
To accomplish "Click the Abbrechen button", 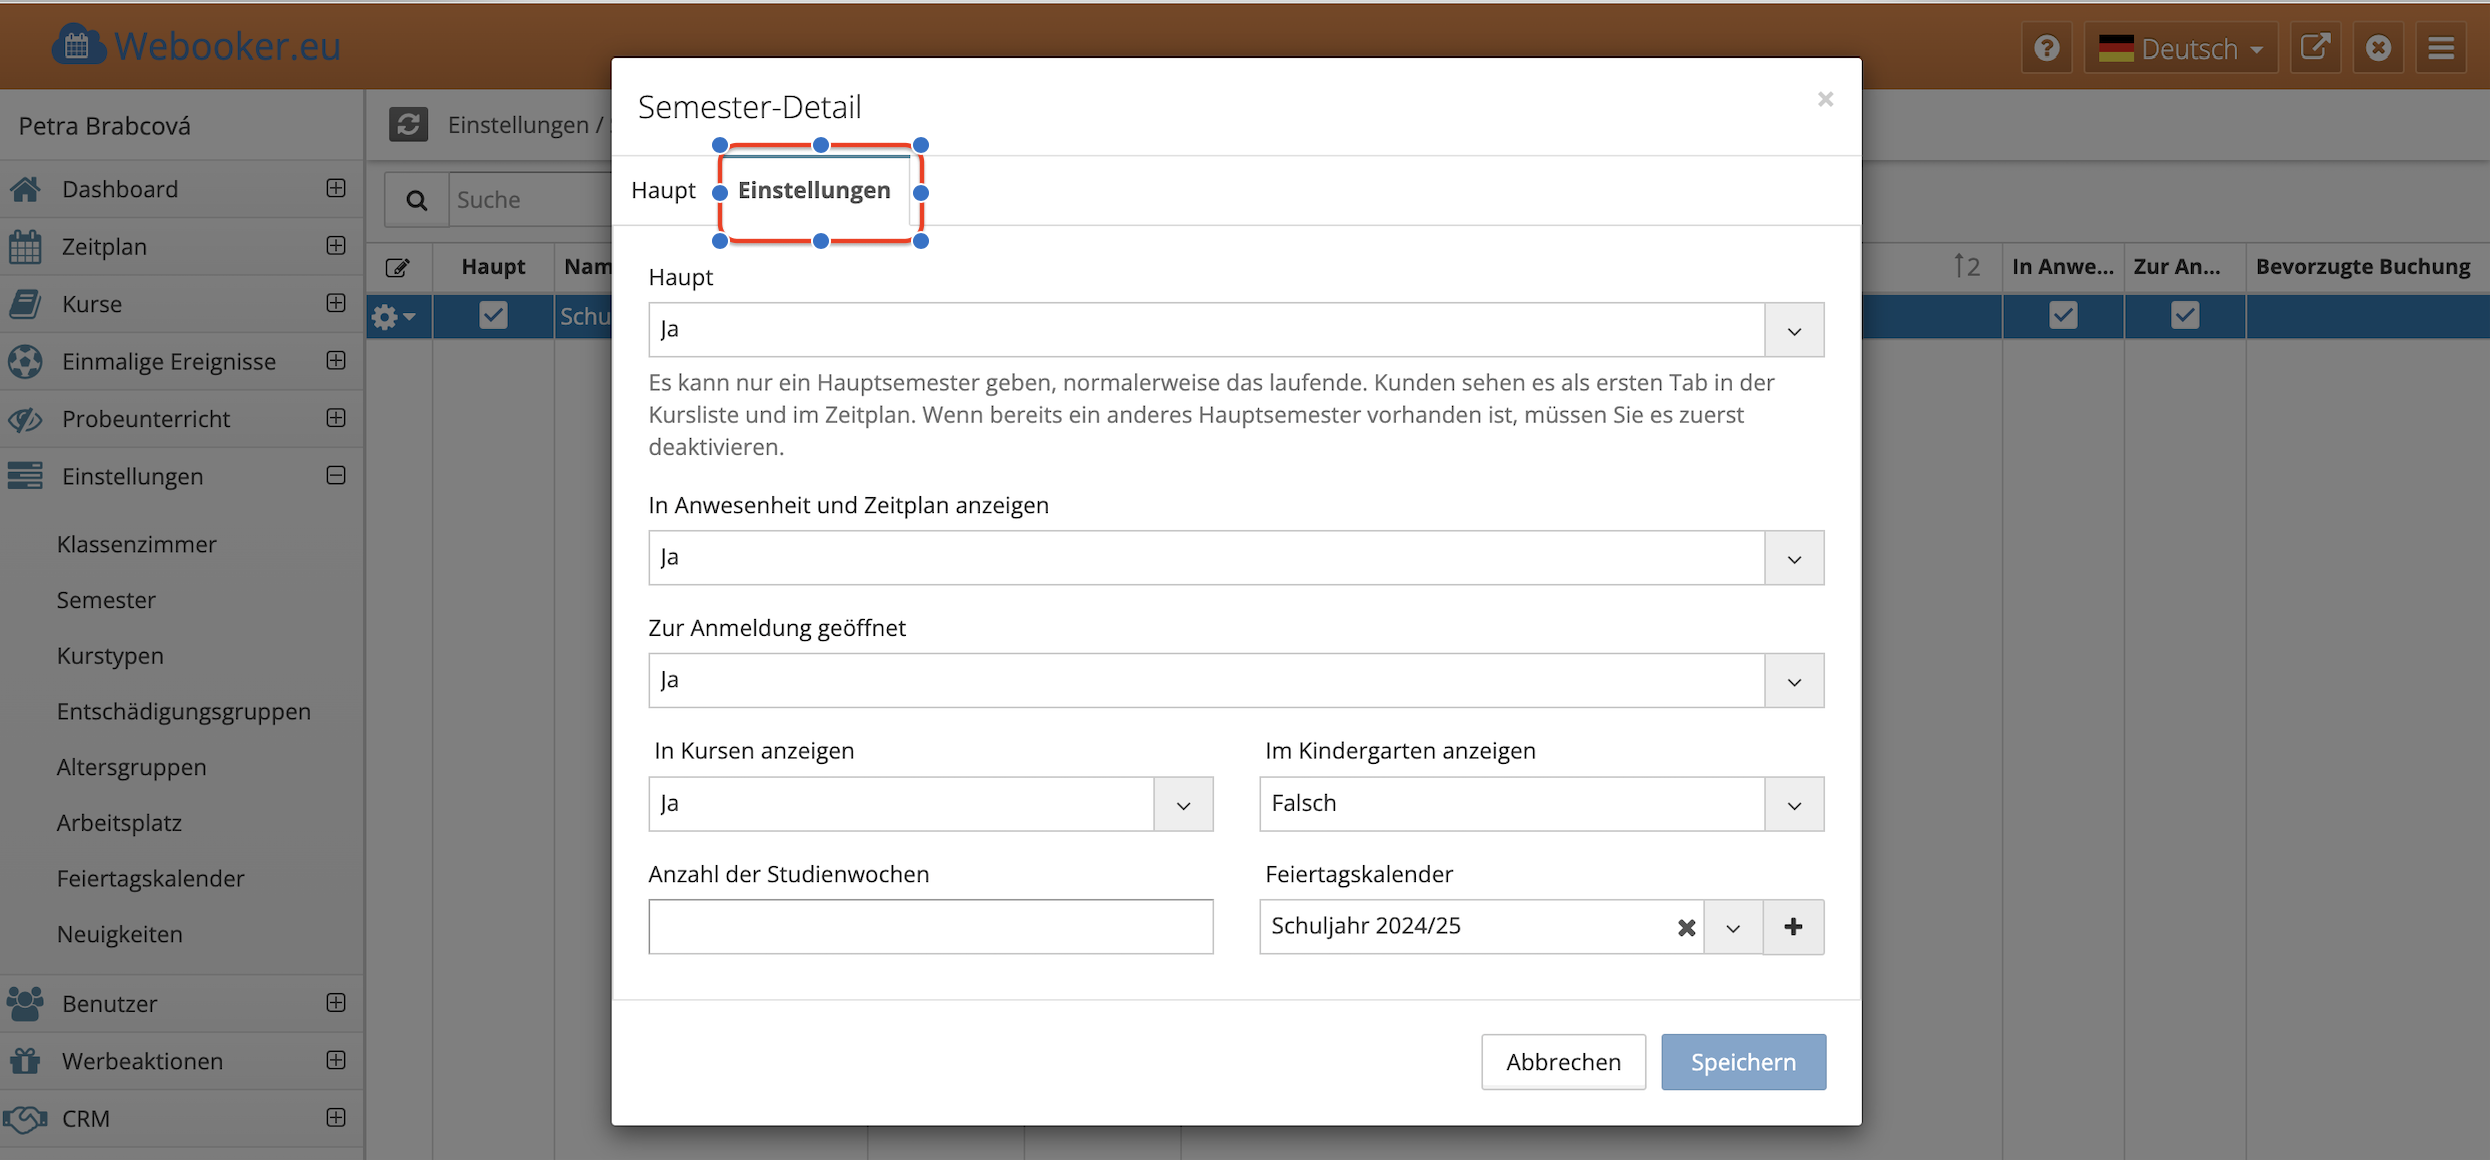I will 1563,1061.
